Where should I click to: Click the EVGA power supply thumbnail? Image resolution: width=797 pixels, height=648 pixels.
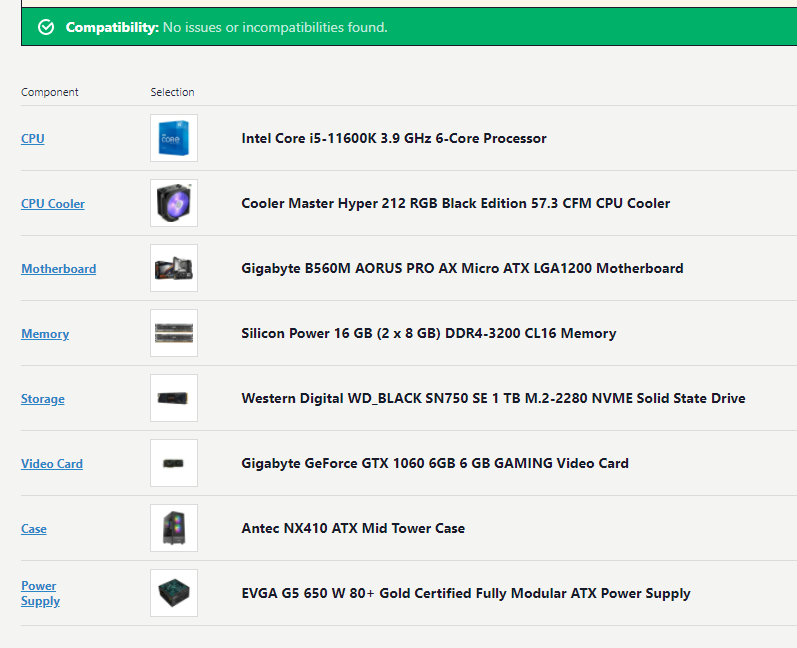(174, 593)
